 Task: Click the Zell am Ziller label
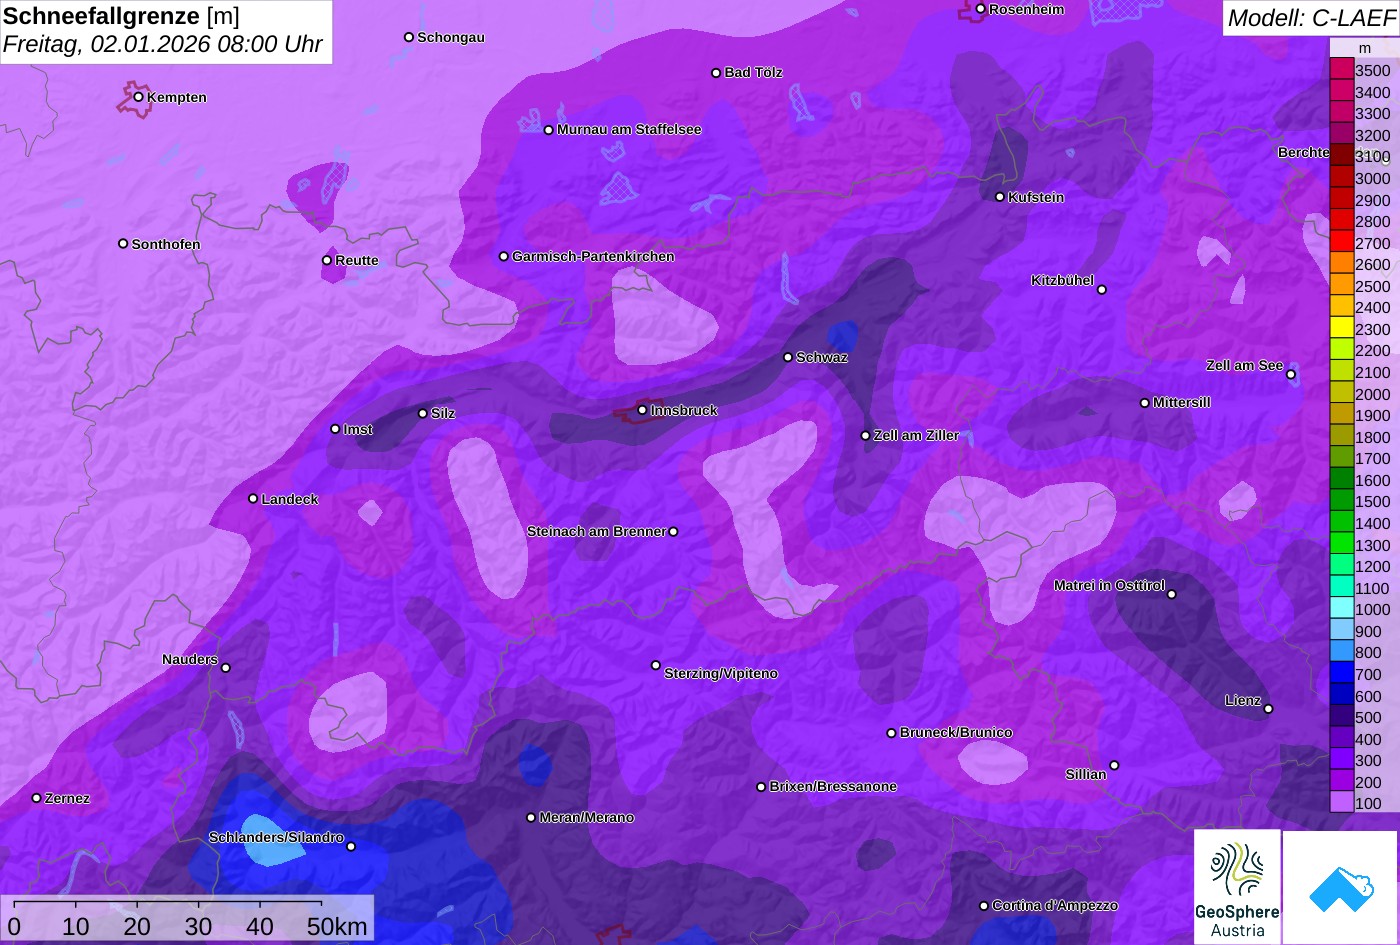pyautogui.click(x=916, y=435)
